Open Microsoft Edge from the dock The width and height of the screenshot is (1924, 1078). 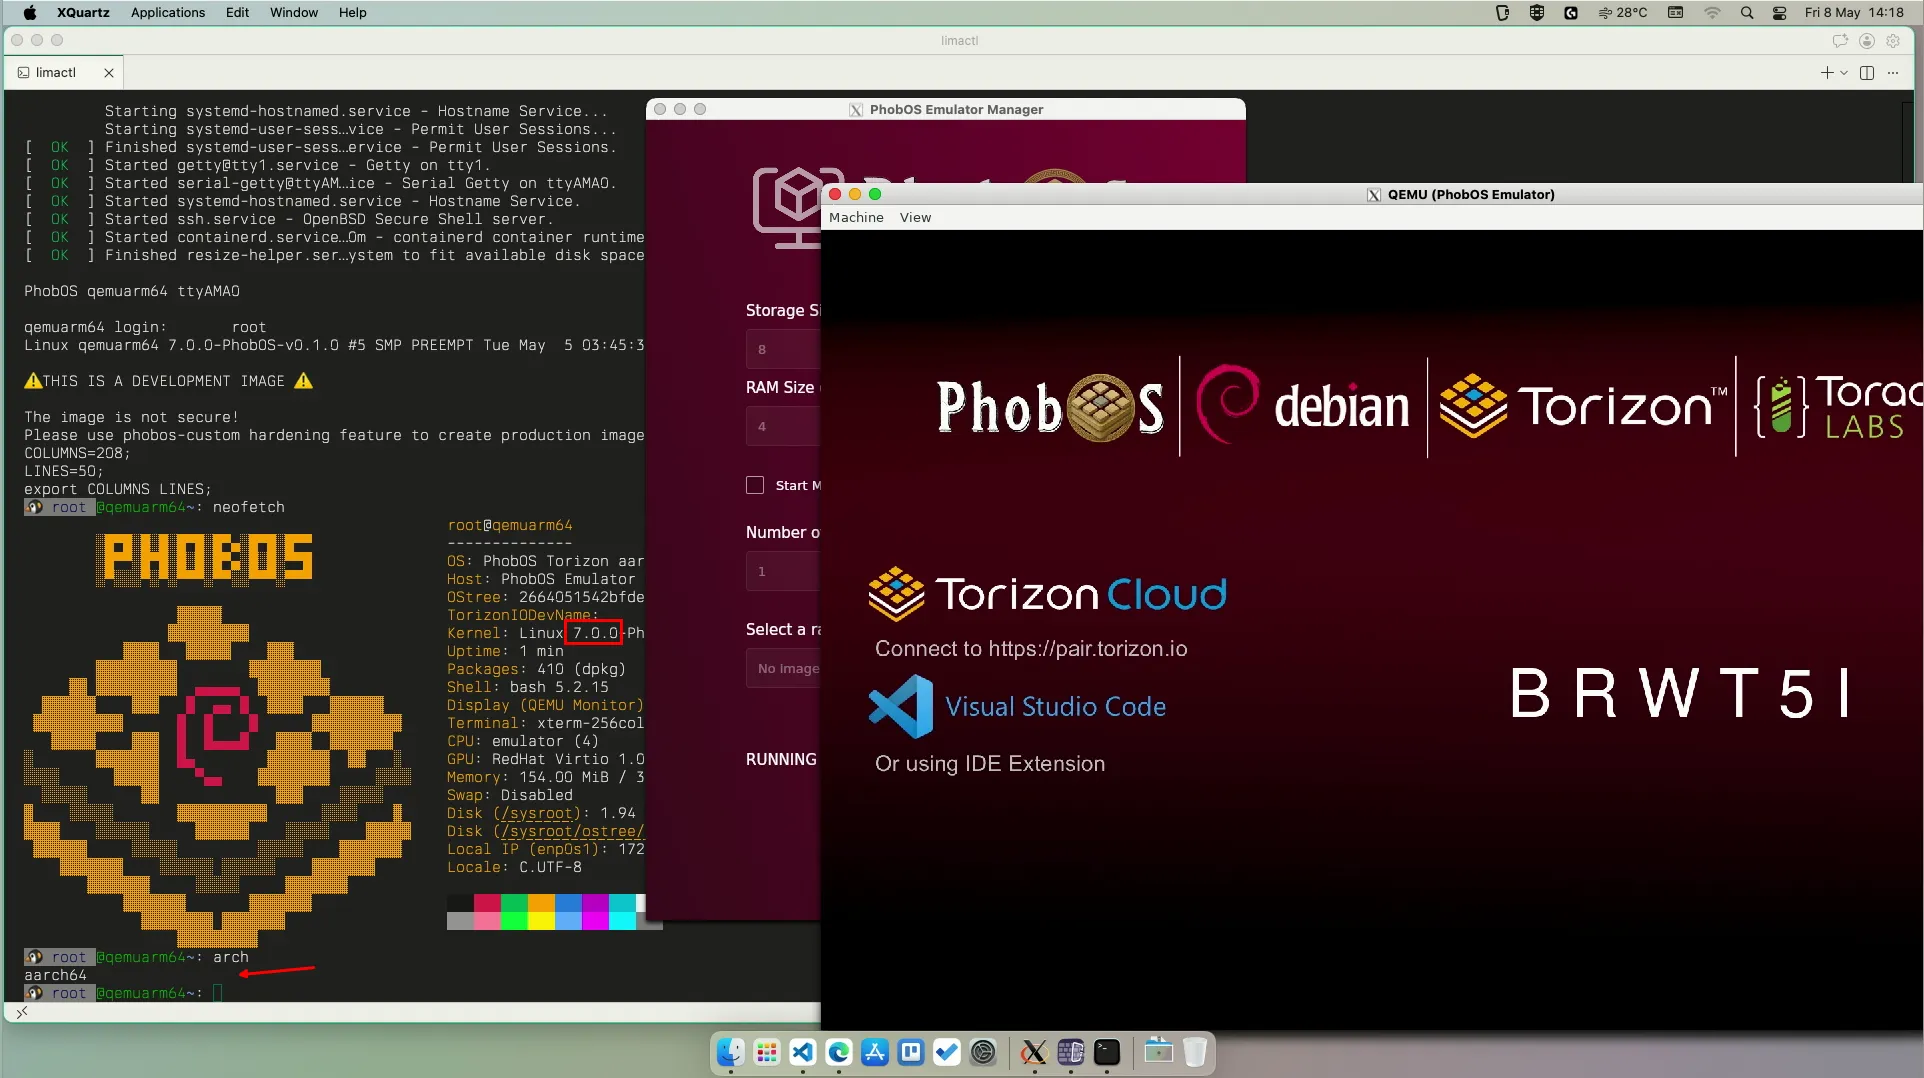coord(839,1052)
